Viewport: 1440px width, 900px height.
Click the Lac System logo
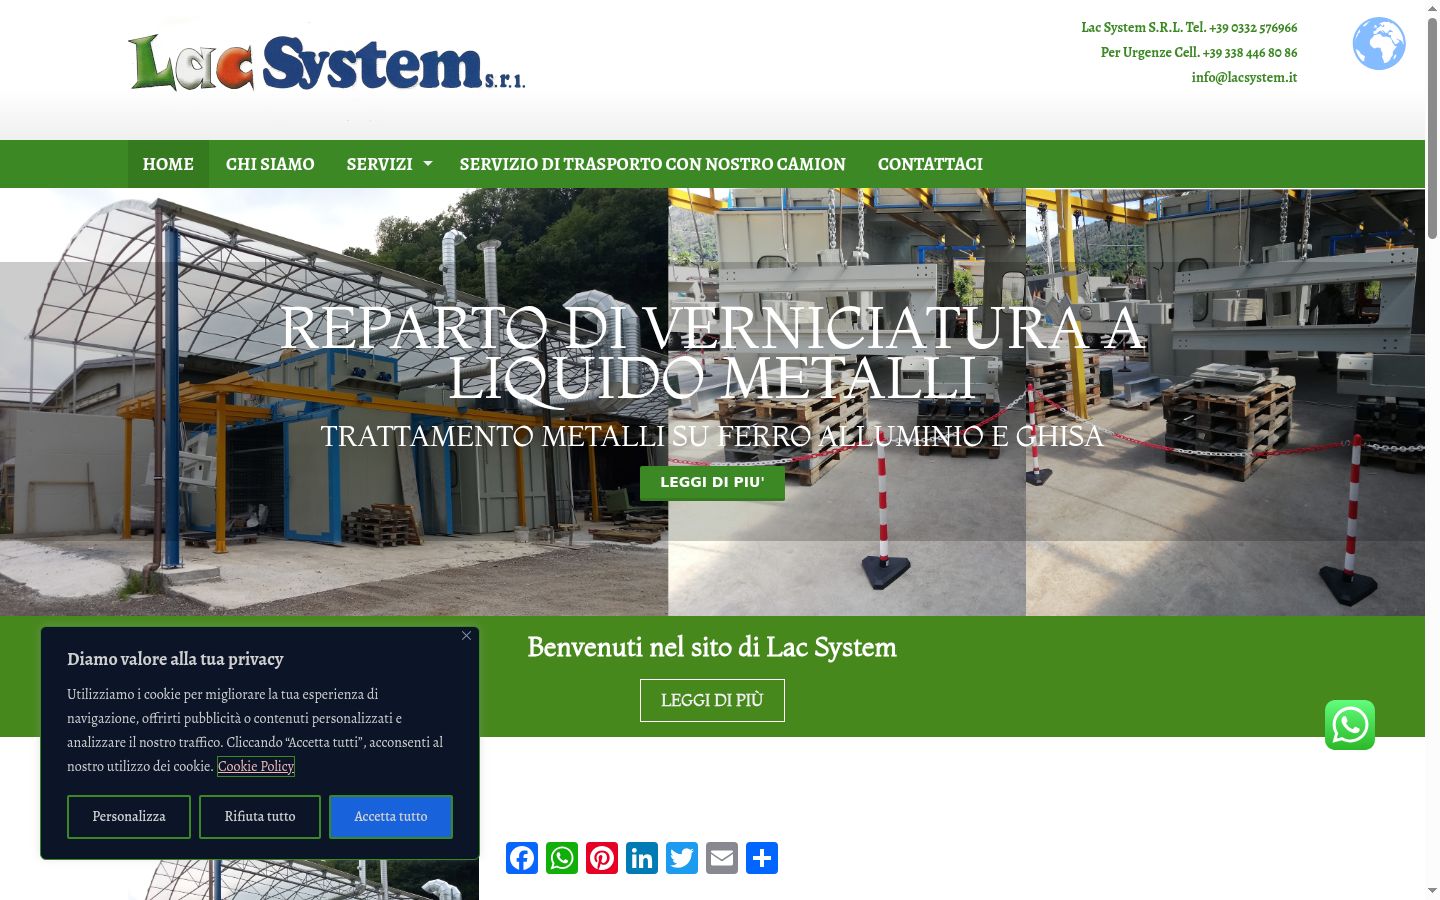(327, 63)
